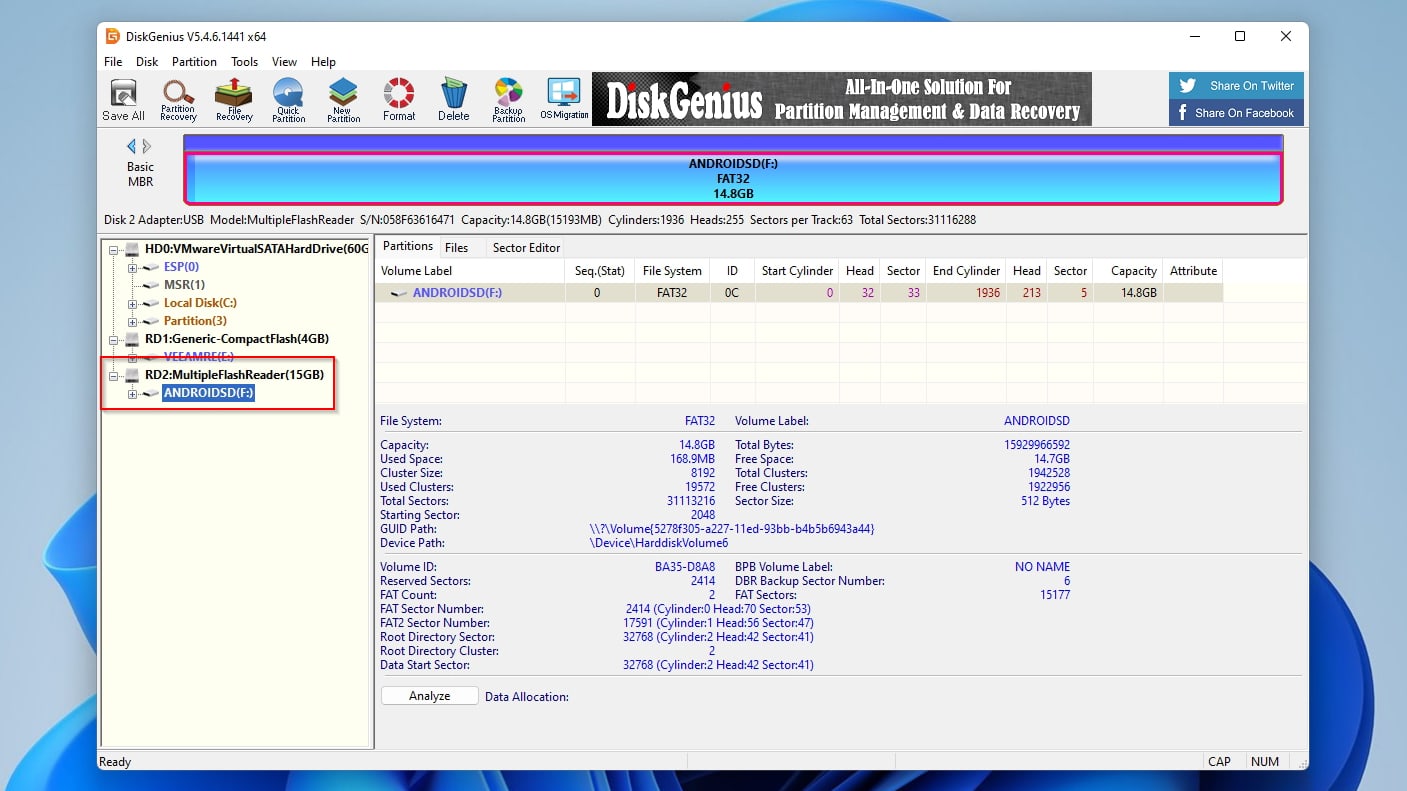Screen dimensions: 1407x791
Task: Open the Tools menu
Action: pyautogui.click(x=244, y=61)
